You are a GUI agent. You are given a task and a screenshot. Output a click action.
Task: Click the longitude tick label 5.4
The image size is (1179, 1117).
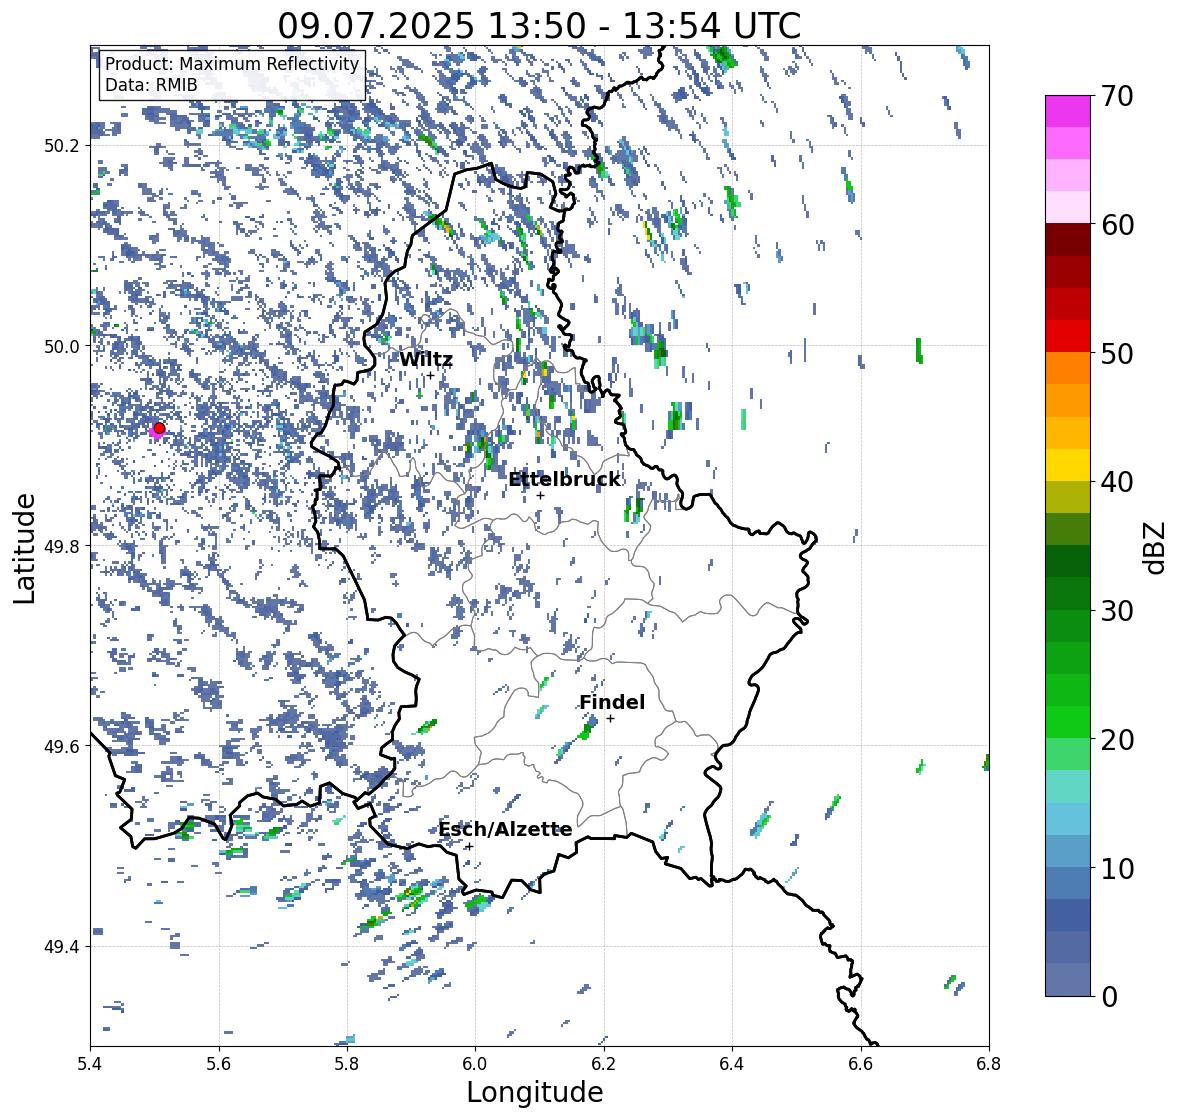tap(90, 1064)
